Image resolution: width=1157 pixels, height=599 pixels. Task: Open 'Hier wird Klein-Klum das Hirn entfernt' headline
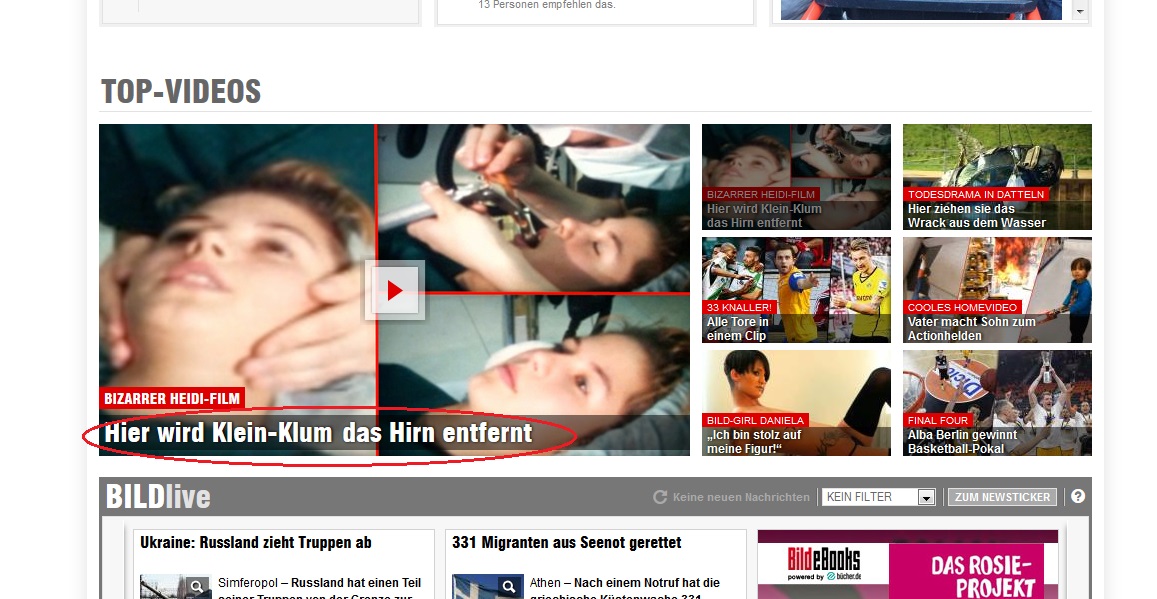tap(319, 434)
